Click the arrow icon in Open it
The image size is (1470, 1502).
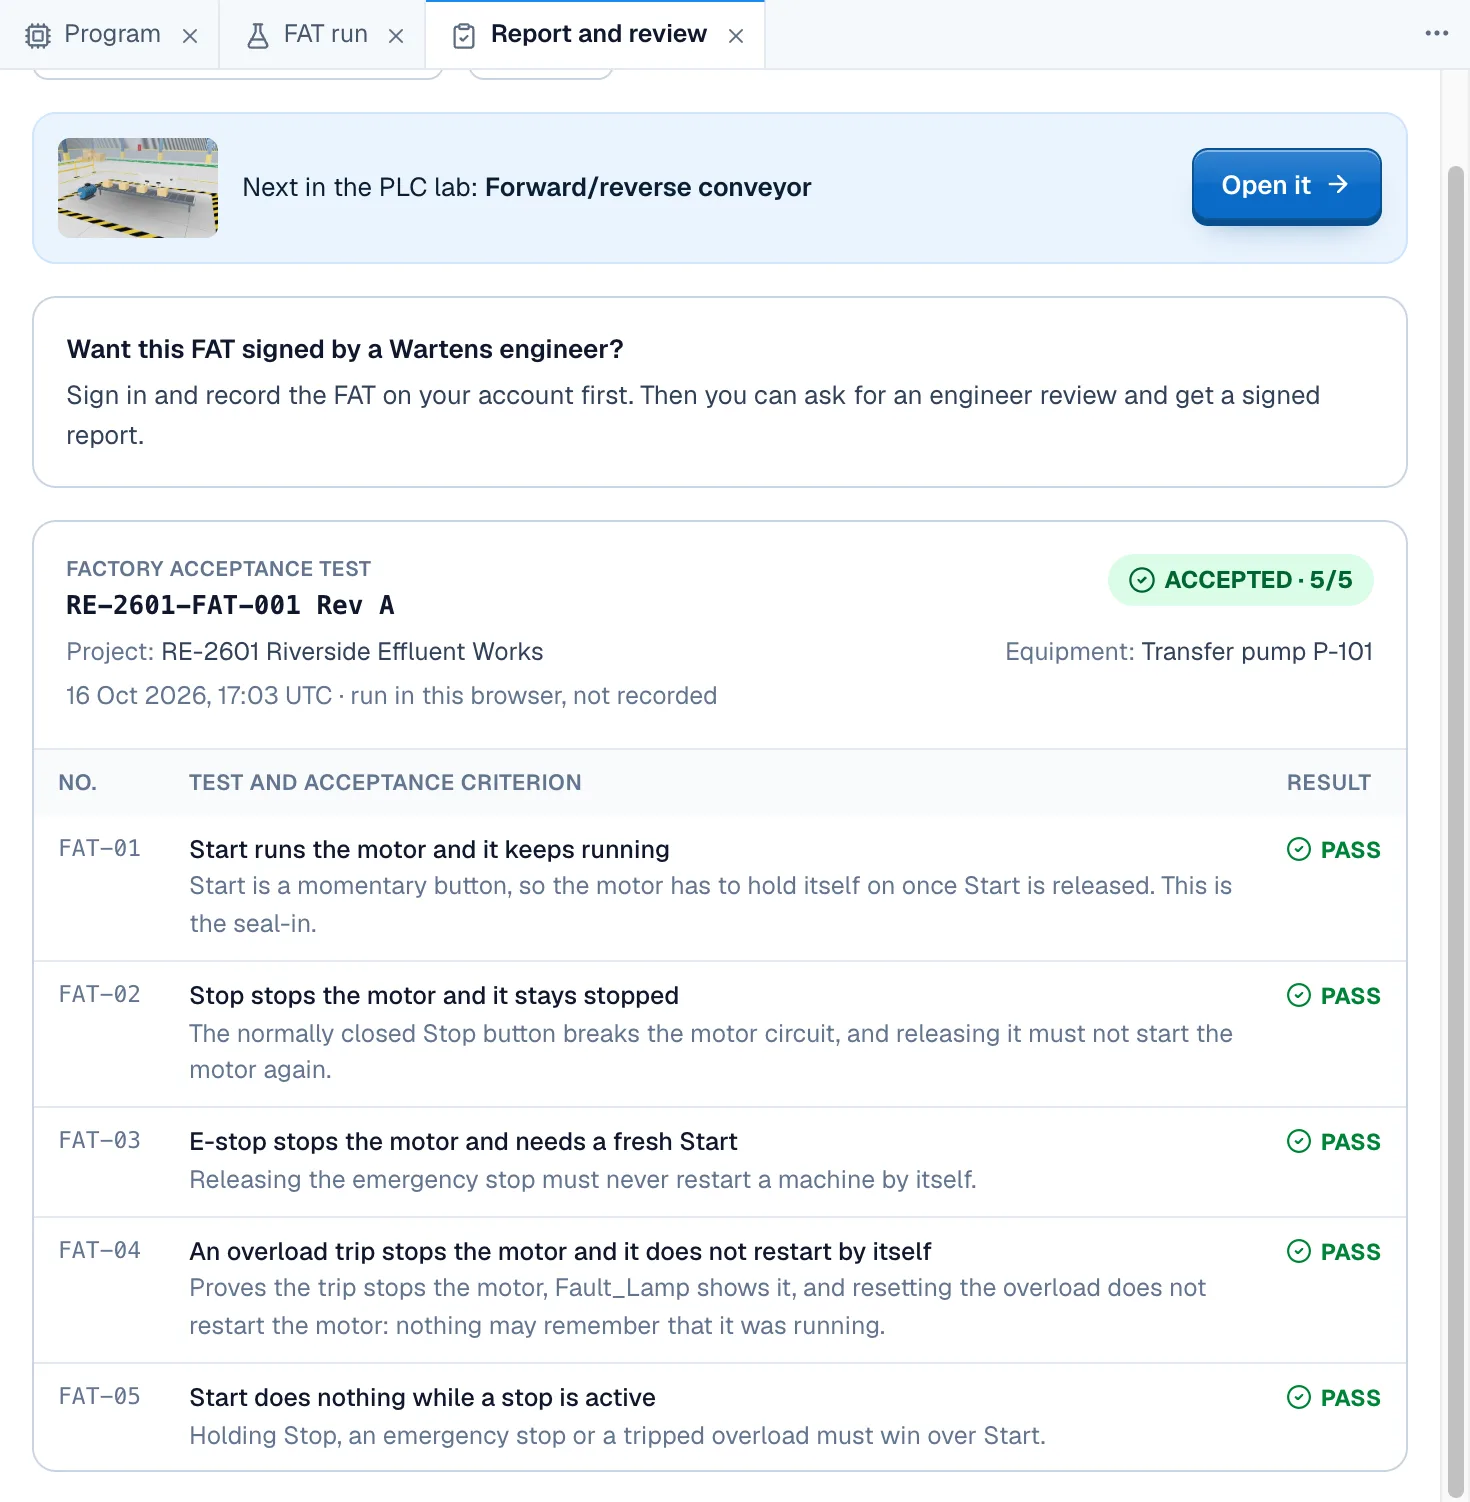click(x=1338, y=185)
